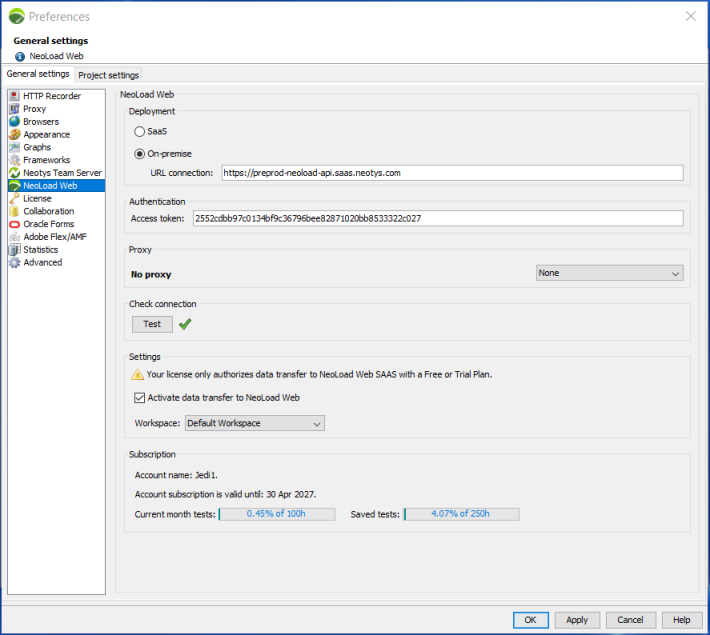Switch to the General settings tab
The image size is (710, 635).
[38, 74]
